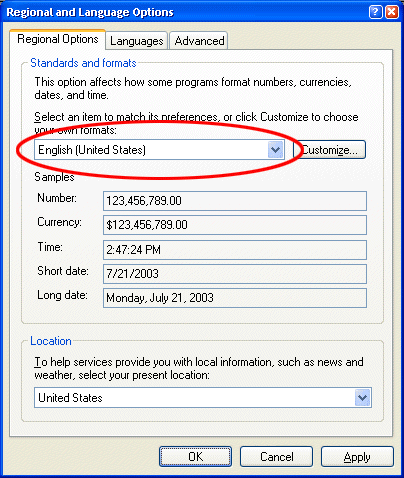Click the Currency: label
This screenshot has height=478, width=404.
59,222
